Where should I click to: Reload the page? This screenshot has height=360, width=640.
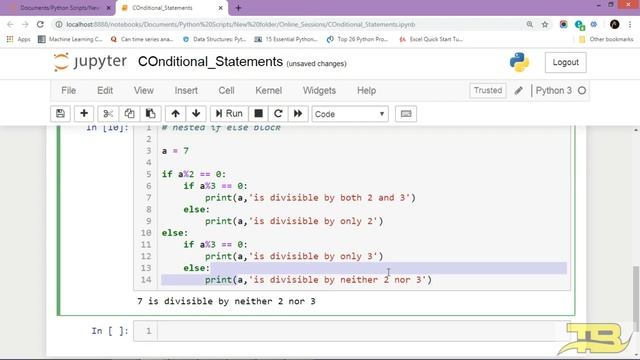click(x=40, y=24)
